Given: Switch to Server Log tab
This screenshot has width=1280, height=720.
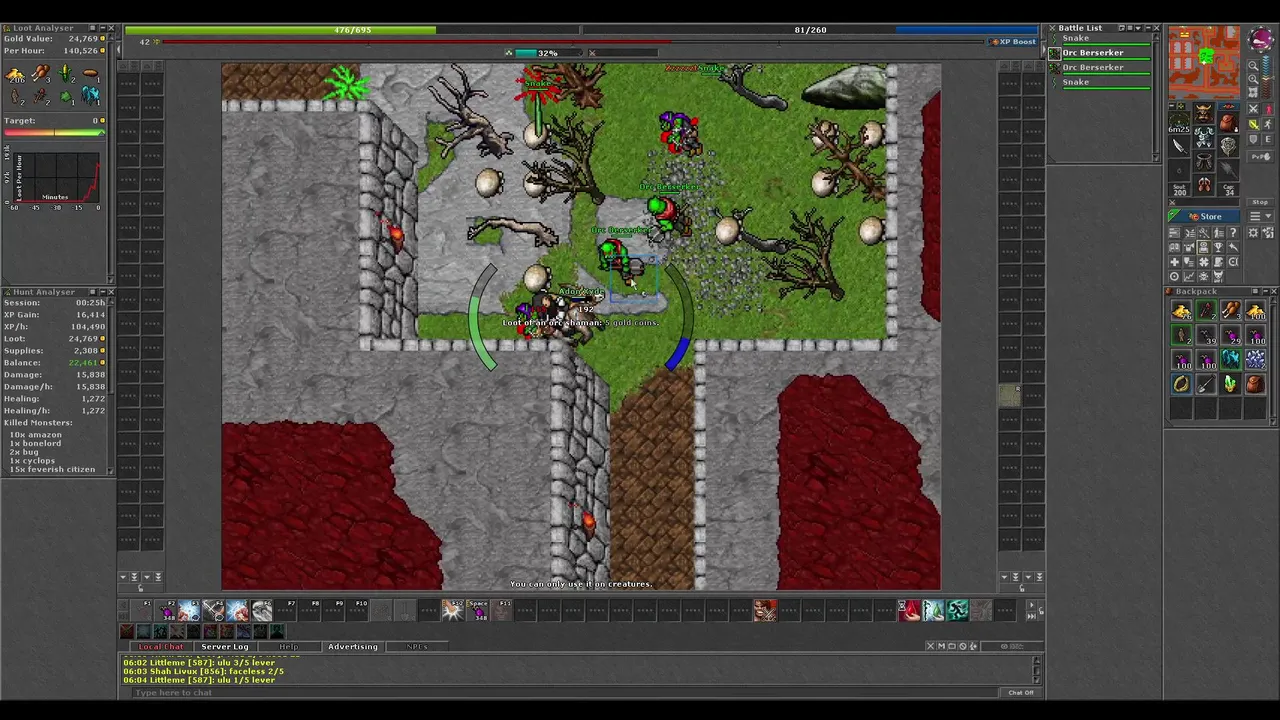Looking at the screenshot, I should click(x=224, y=647).
